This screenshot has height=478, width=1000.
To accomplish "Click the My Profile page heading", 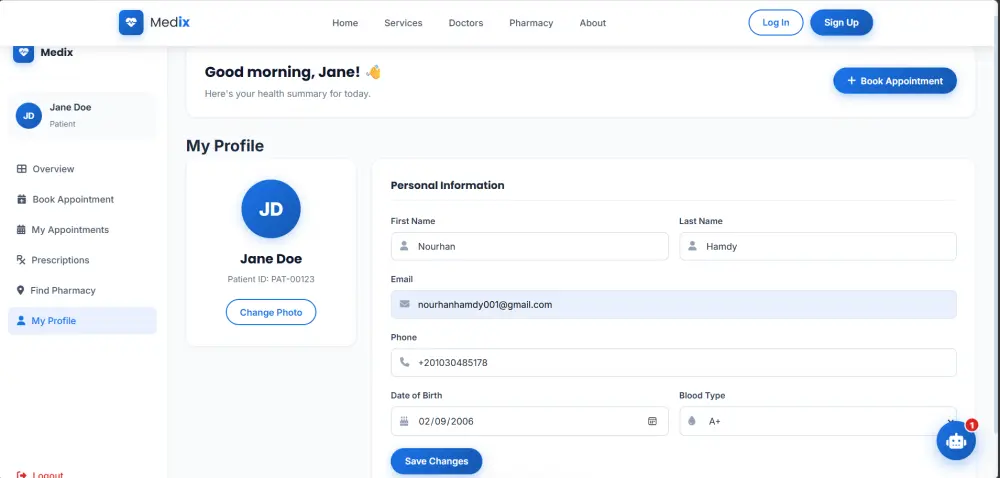I will (x=224, y=146).
